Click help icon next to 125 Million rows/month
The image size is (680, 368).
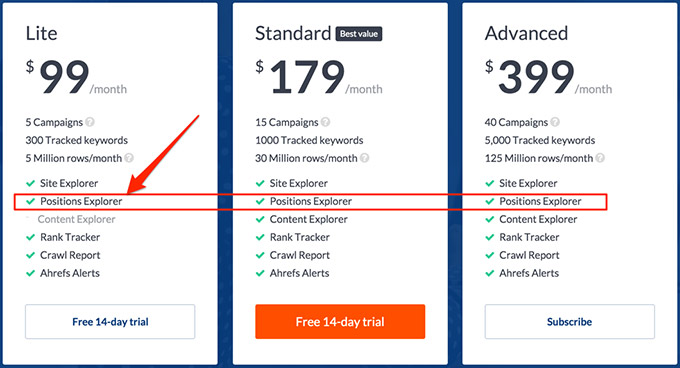pos(600,158)
